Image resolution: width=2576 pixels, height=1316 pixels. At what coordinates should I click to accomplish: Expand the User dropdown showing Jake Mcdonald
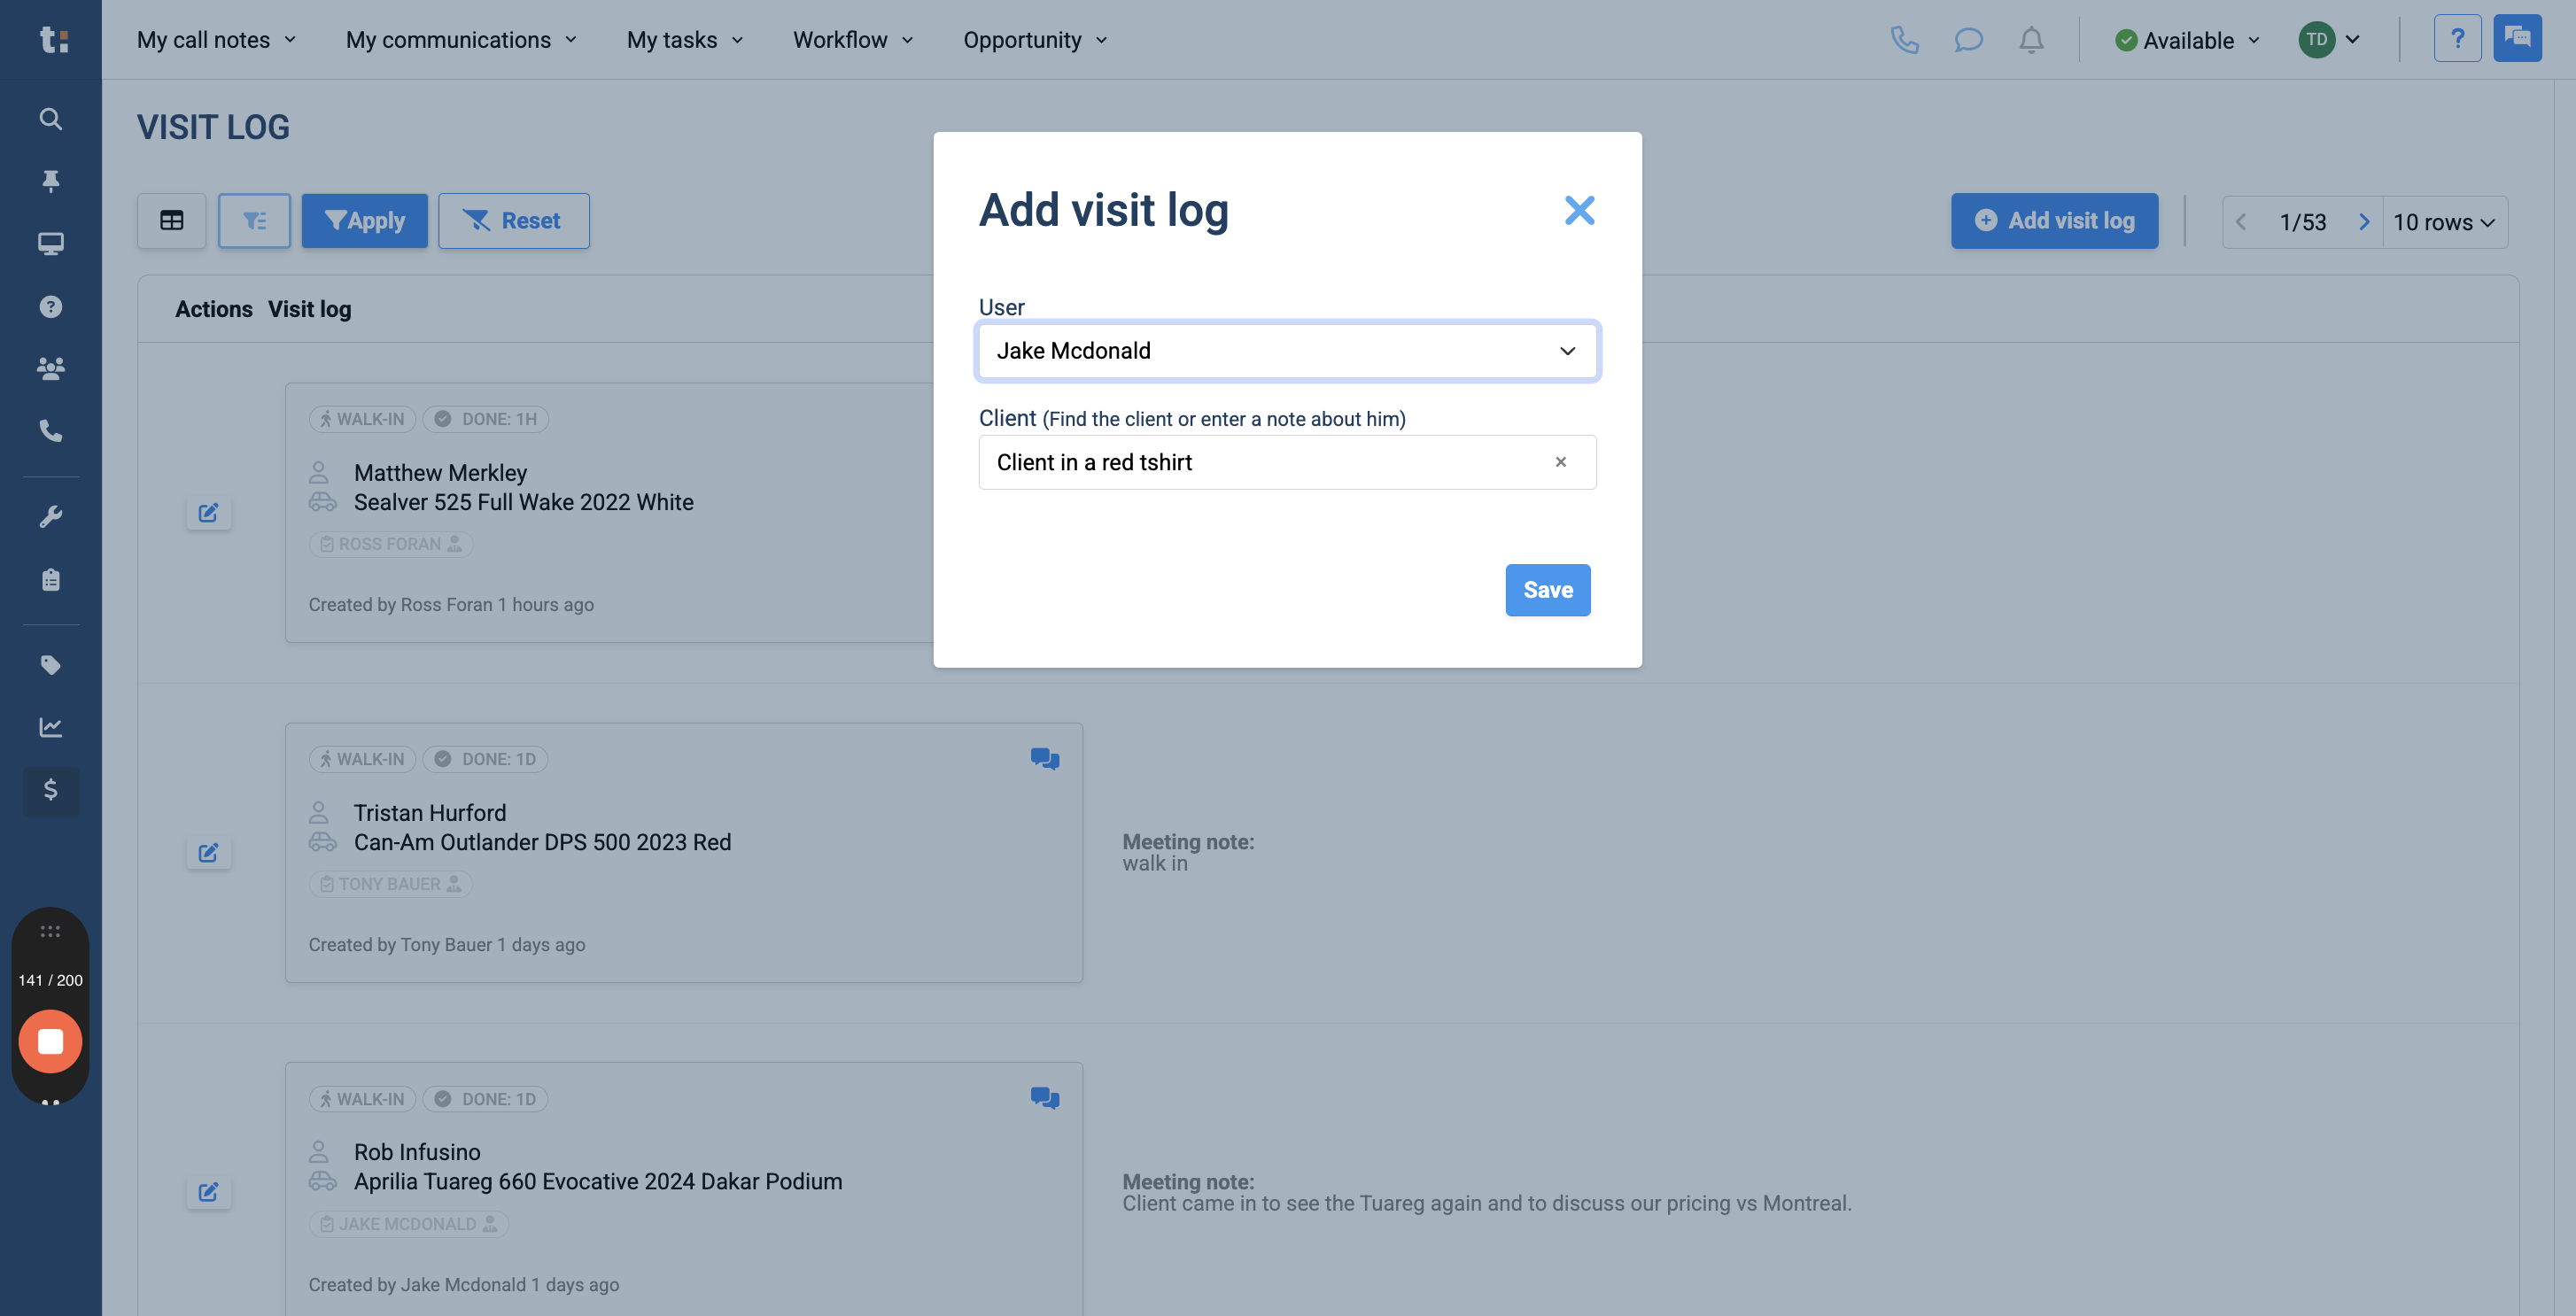1287,351
